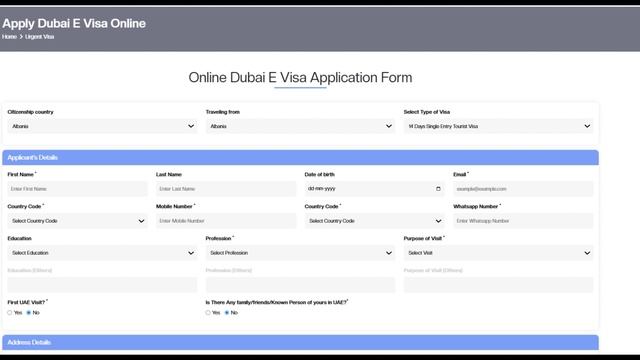Click the Education (Others) text field
640x360 pixels.
point(102,285)
